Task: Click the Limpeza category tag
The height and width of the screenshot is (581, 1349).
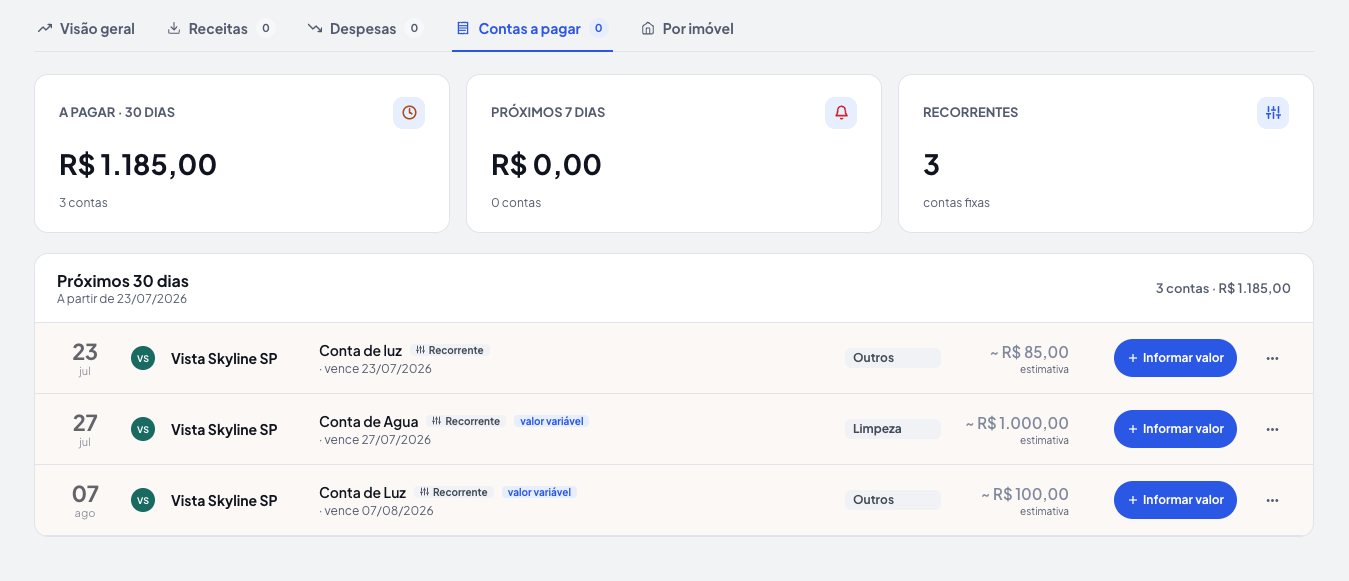Action: click(x=893, y=429)
